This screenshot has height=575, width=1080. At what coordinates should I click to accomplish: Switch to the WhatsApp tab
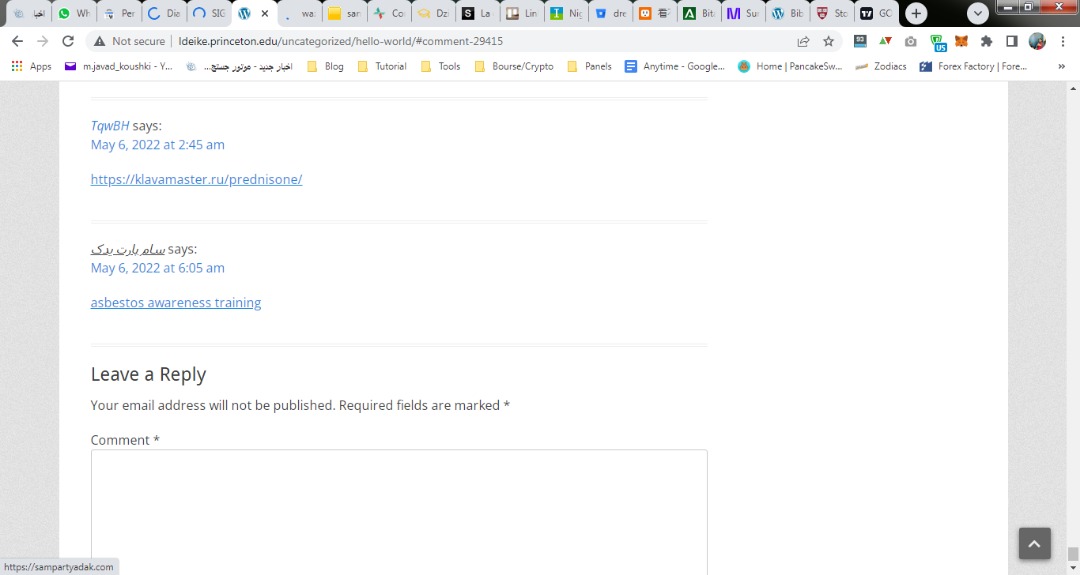tap(74, 13)
